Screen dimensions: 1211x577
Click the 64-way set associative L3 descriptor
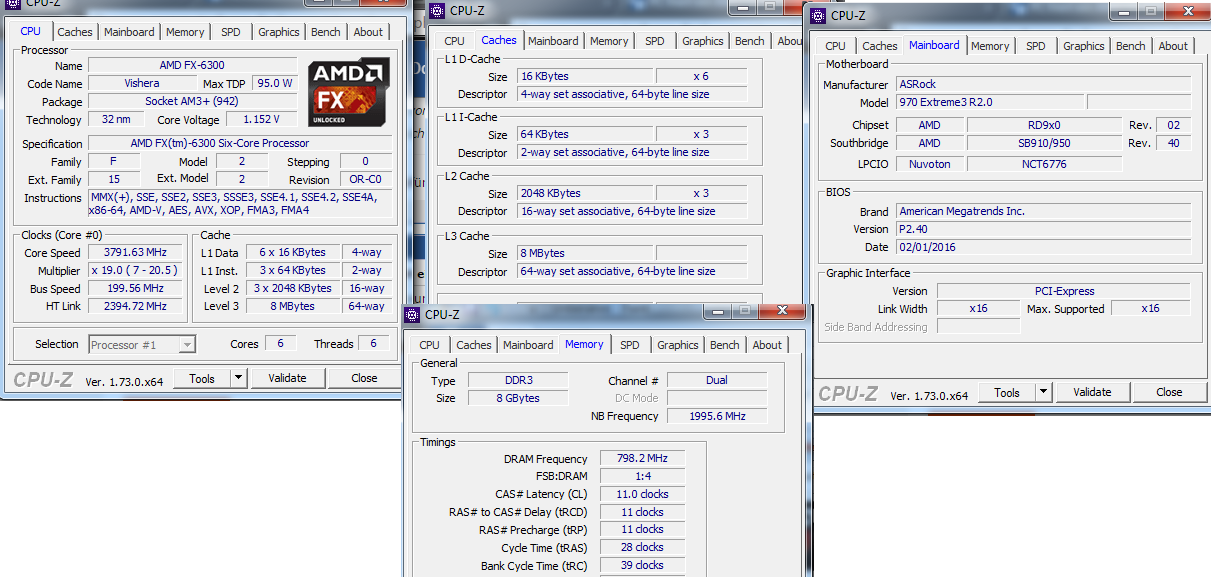pos(632,271)
